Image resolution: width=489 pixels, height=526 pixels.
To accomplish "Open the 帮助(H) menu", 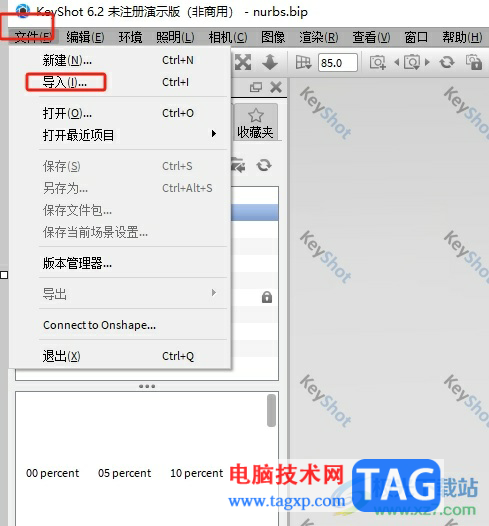I will 462,37.
